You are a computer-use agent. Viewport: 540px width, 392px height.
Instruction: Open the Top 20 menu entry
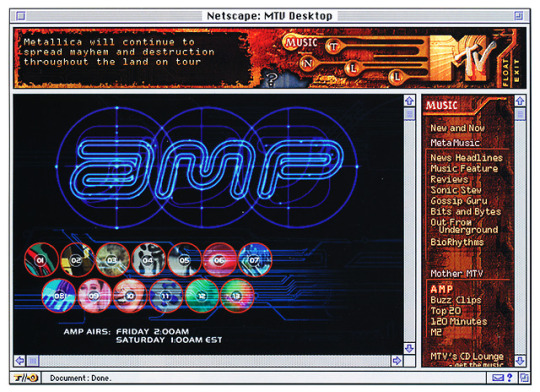(446, 311)
